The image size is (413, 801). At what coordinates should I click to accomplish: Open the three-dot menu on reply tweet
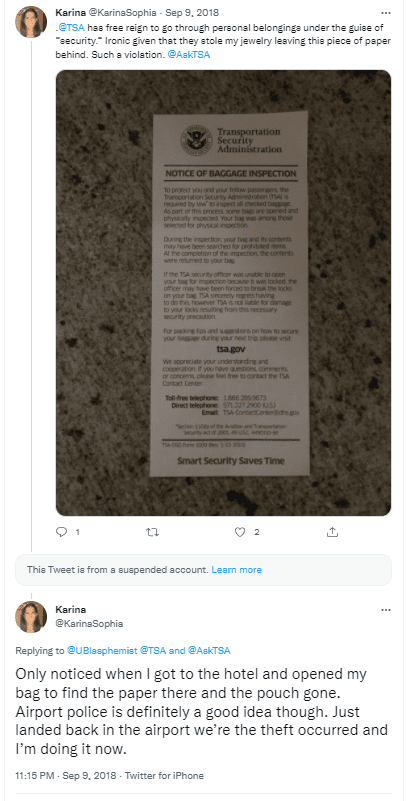pyautogui.click(x=386, y=610)
